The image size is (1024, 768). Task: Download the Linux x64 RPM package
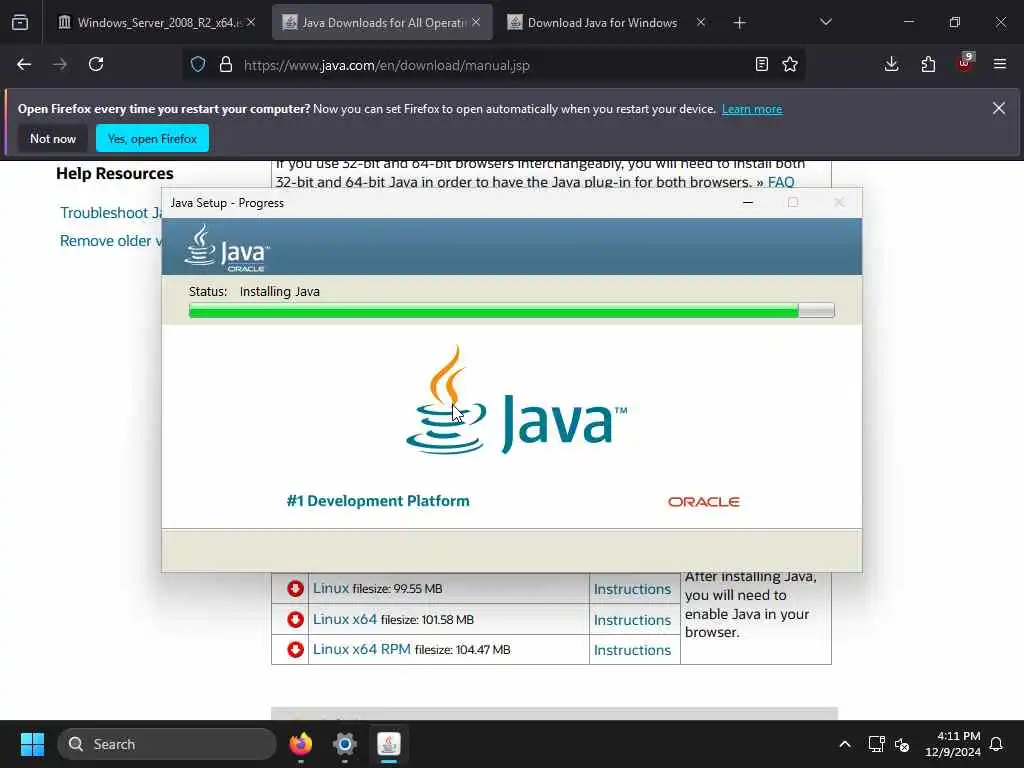pos(362,649)
